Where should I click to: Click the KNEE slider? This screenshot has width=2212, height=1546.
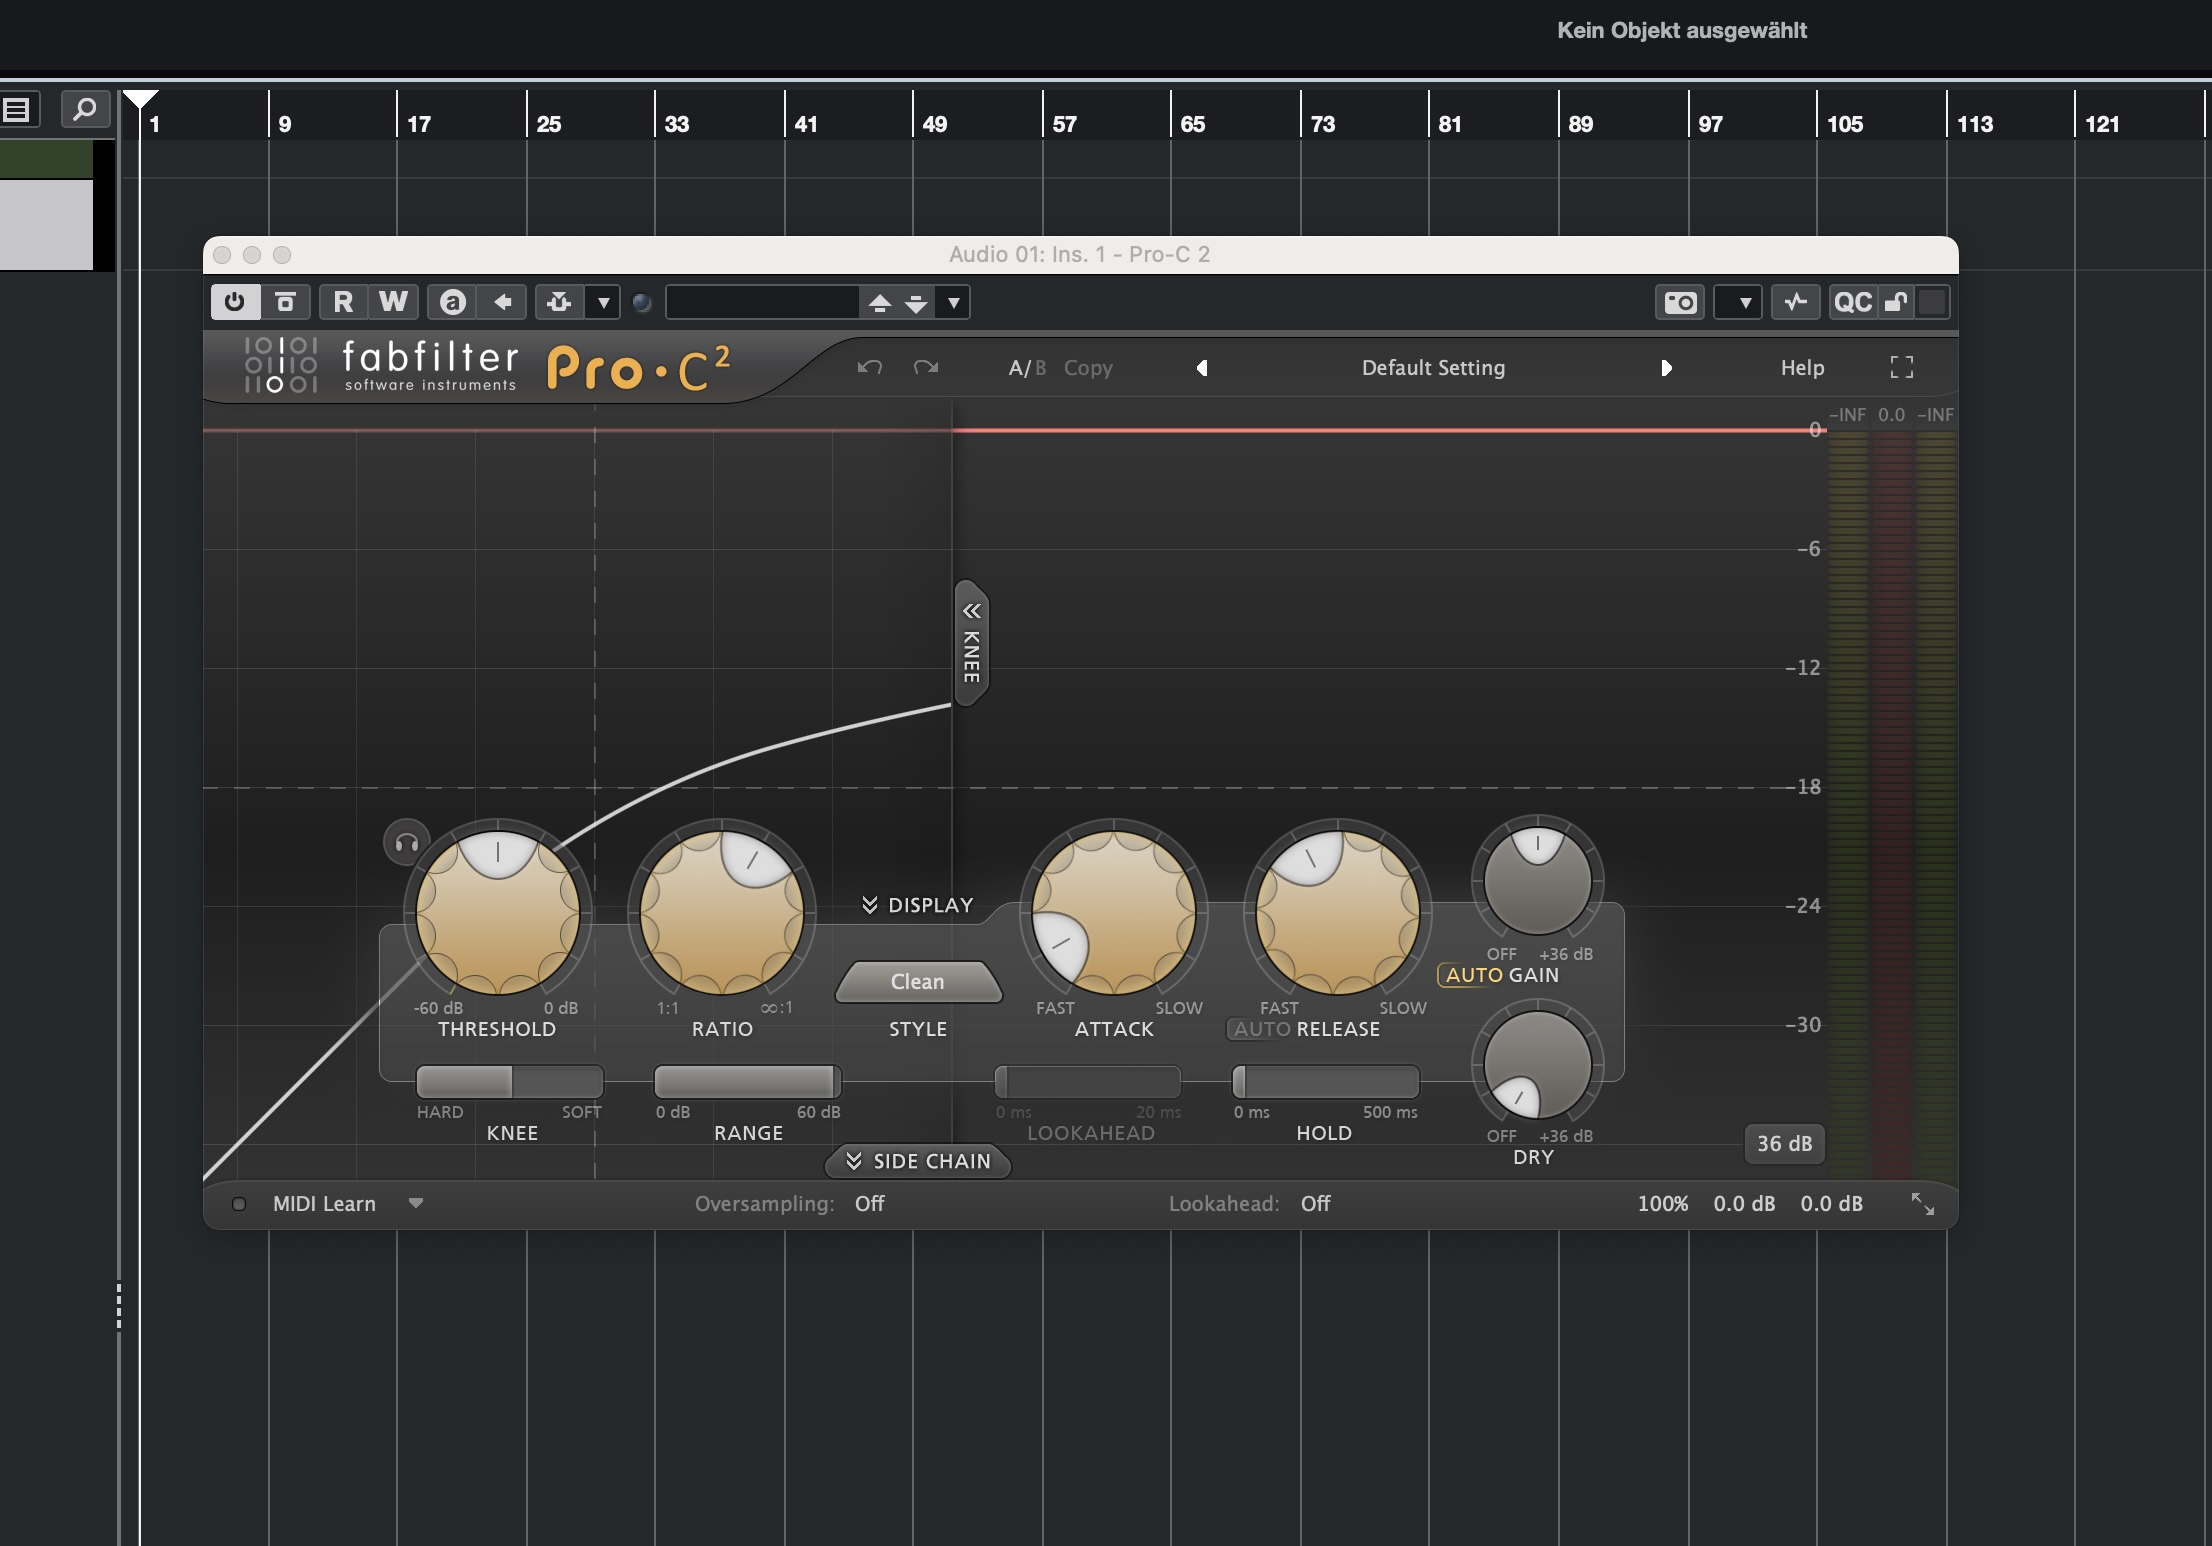pos(510,1082)
